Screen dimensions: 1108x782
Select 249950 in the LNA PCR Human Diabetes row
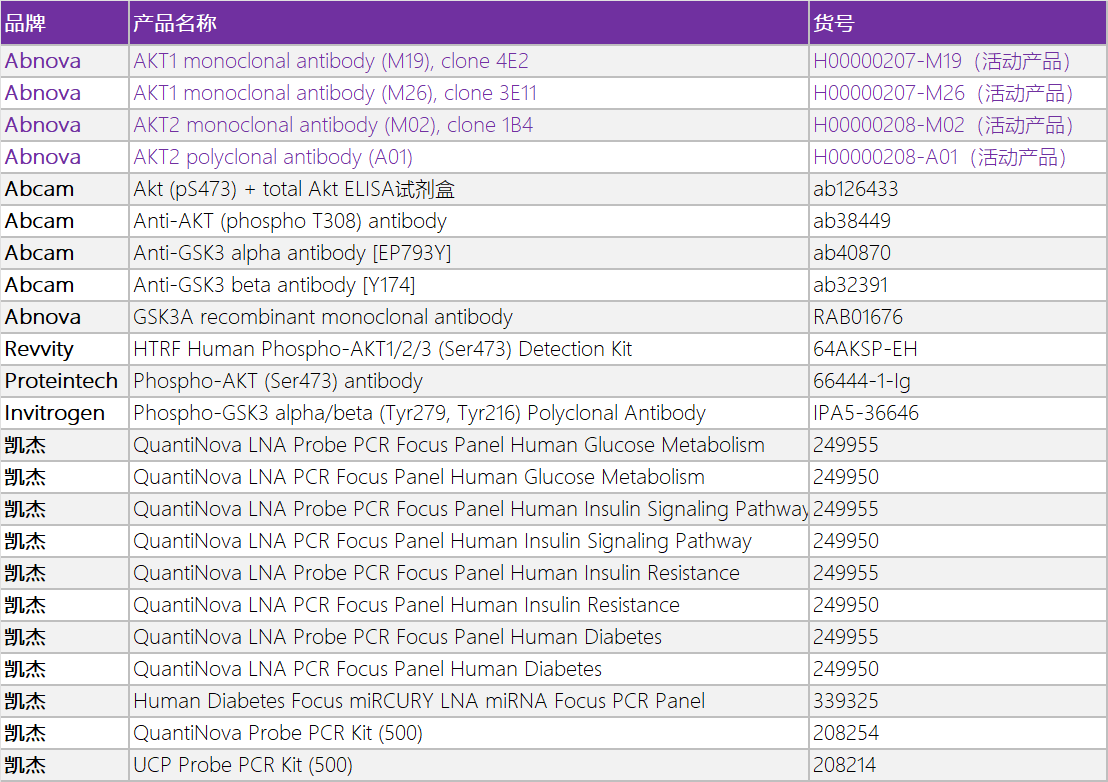coord(958,668)
